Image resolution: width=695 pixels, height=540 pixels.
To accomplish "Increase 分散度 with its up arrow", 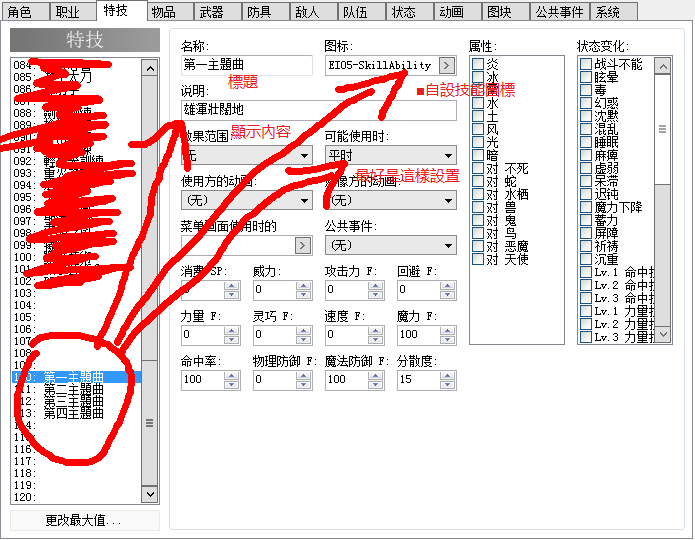I will click(x=448, y=376).
